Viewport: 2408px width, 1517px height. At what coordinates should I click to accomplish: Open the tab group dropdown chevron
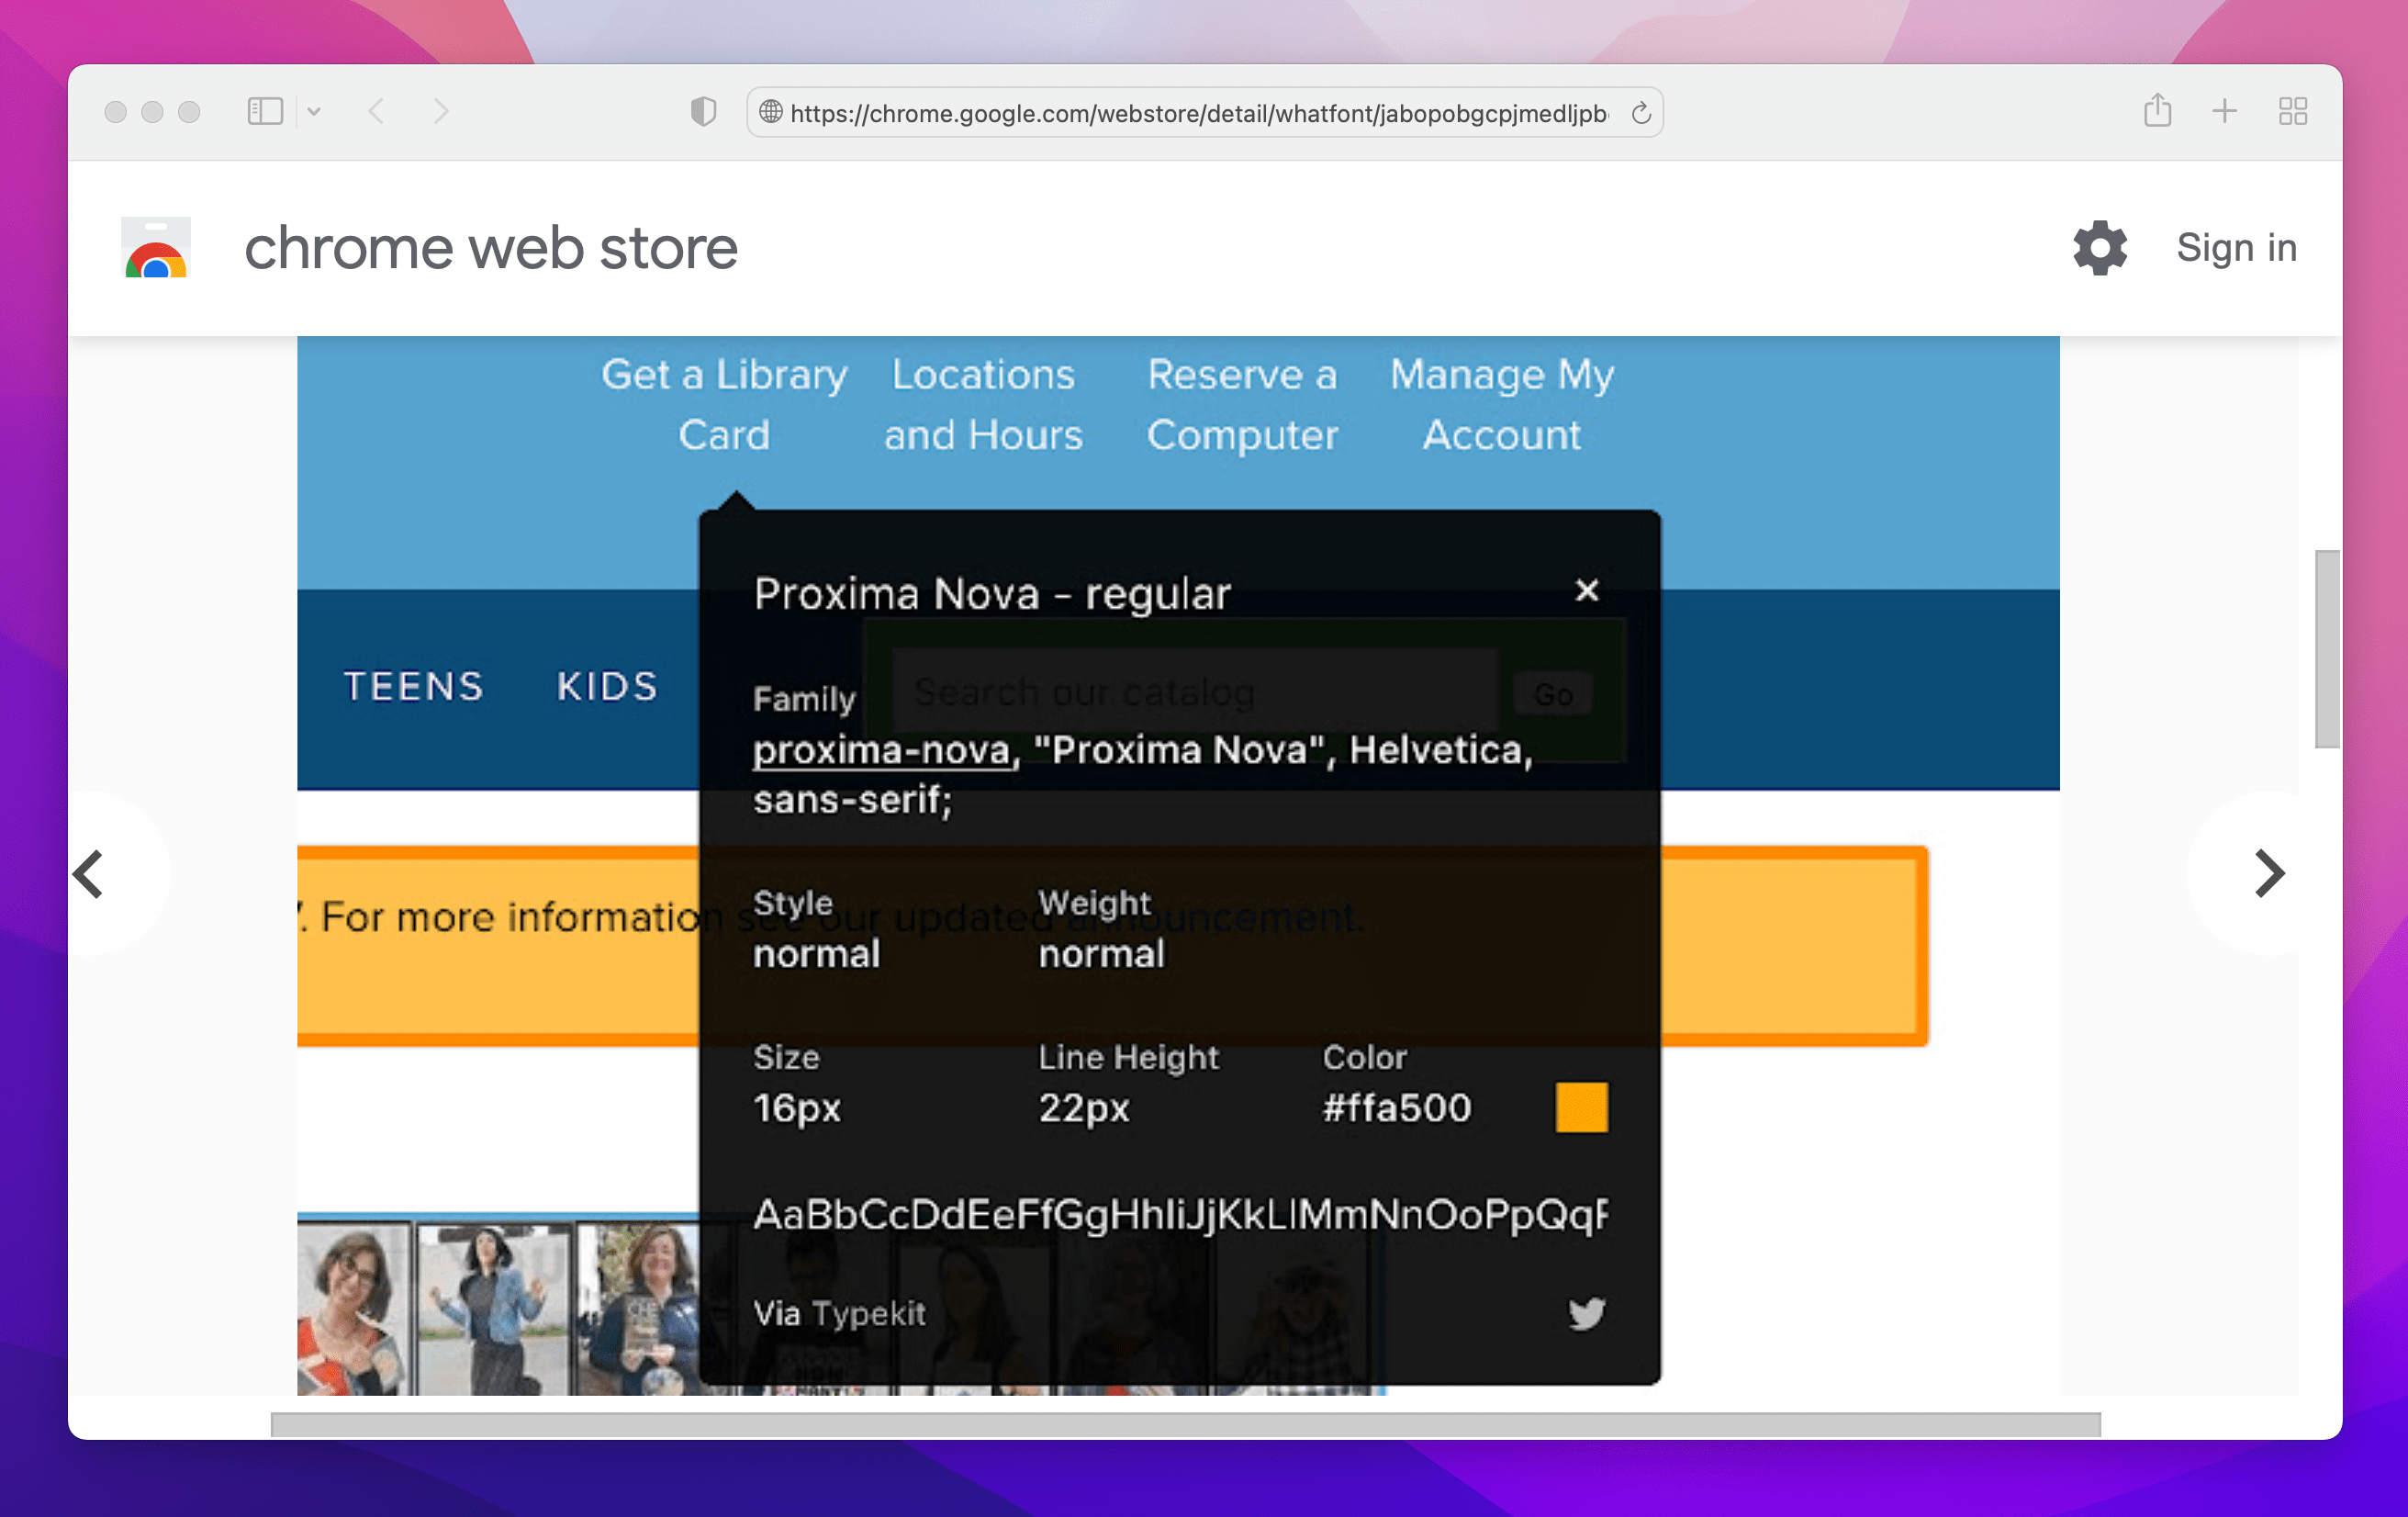pyautogui.click(x=316, y=111)
